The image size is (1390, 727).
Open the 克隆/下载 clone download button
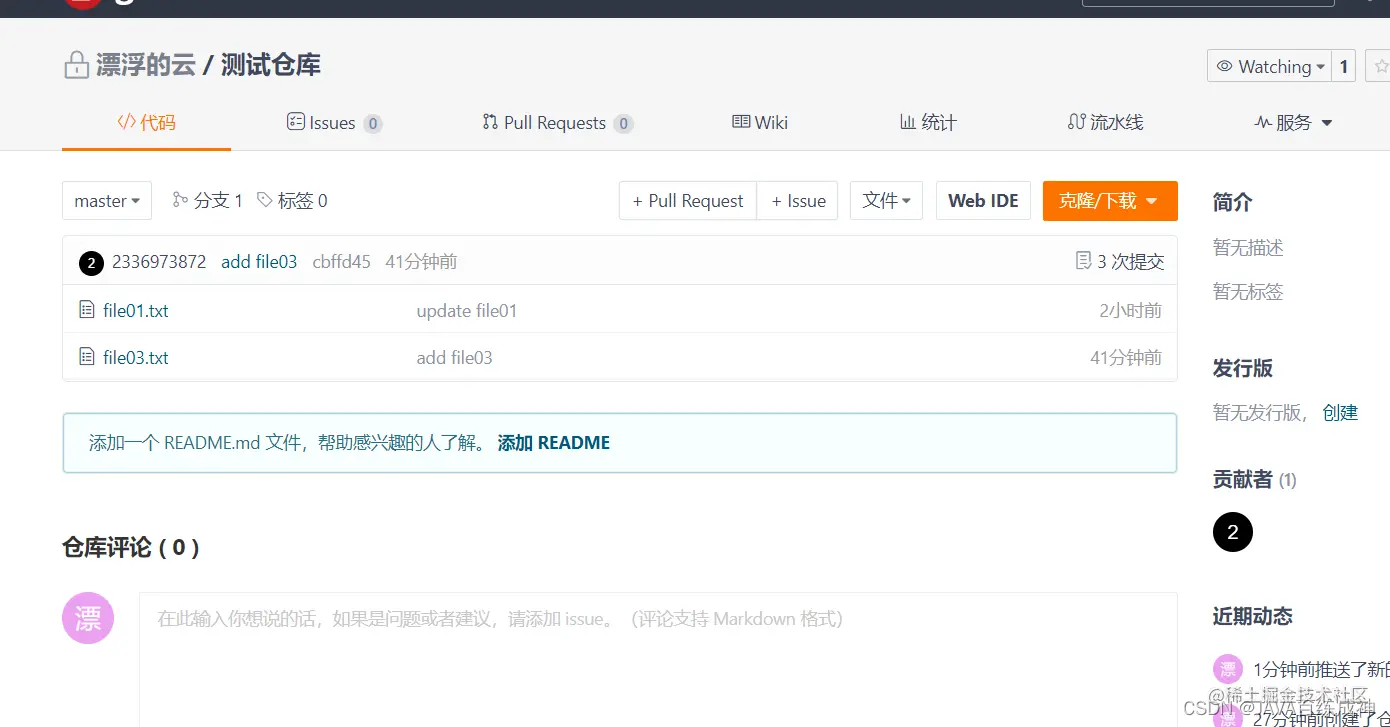pos(1110,201)
